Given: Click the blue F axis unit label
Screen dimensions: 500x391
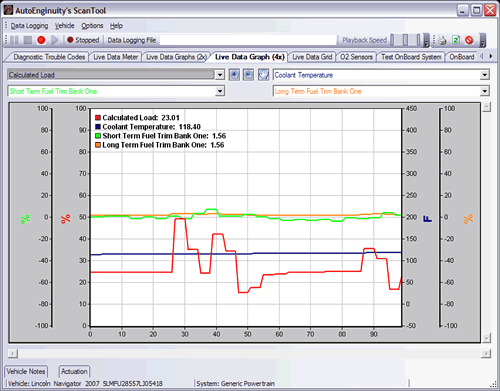Looking at the screenshot, I should coord(427,219).
